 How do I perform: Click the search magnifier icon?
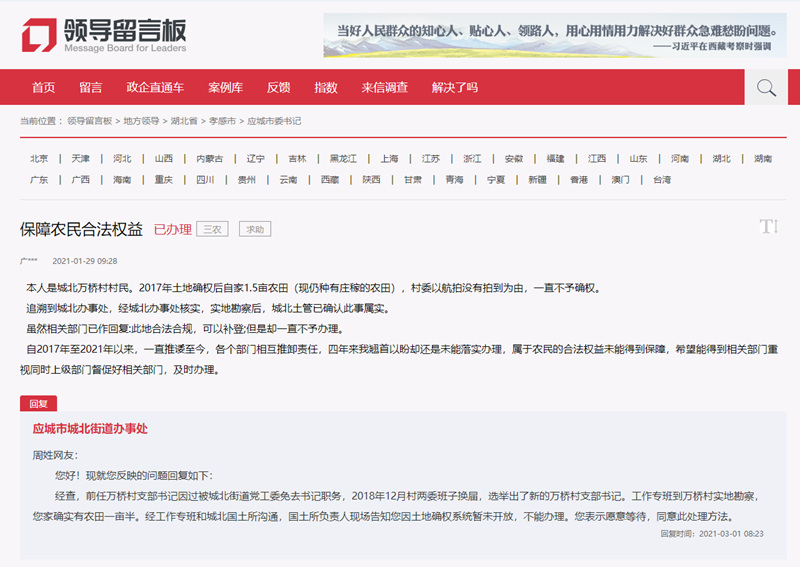pos(766,87)
